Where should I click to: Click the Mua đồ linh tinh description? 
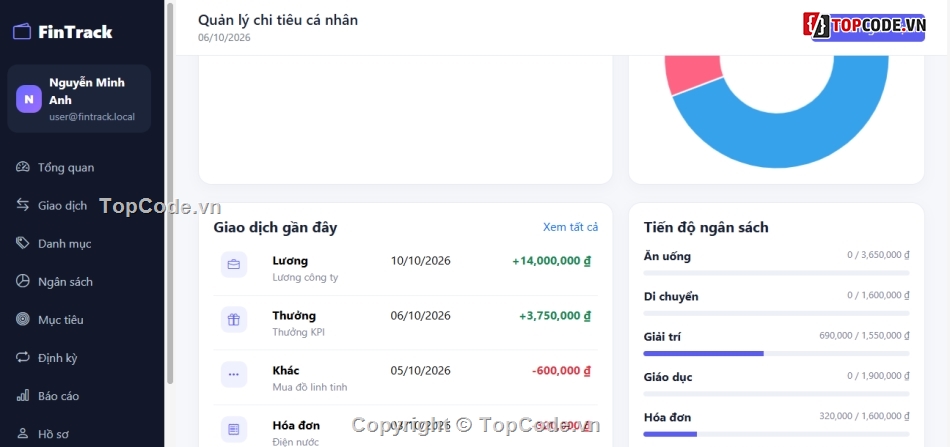click(310, 387)
